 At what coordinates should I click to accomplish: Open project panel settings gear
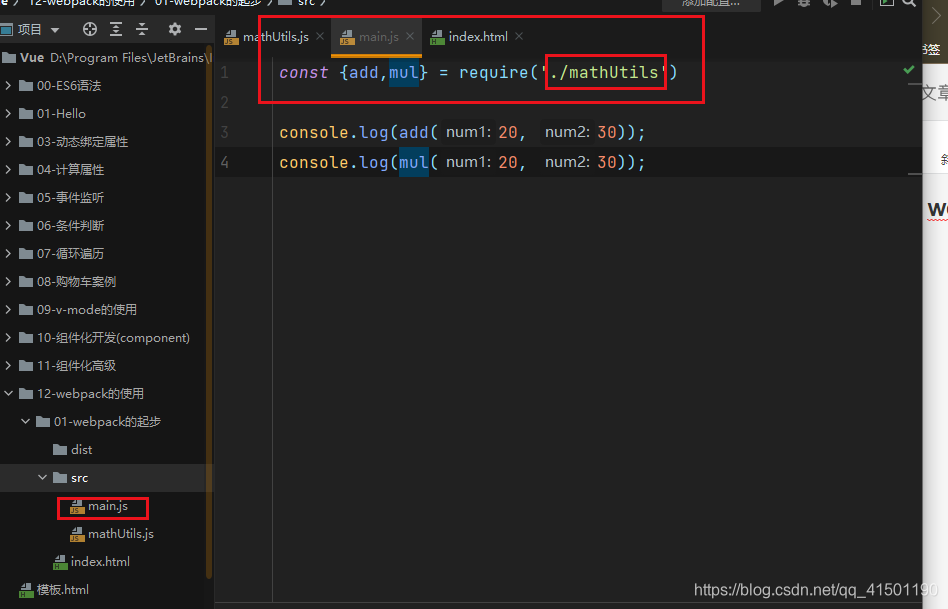click(175, 29)
